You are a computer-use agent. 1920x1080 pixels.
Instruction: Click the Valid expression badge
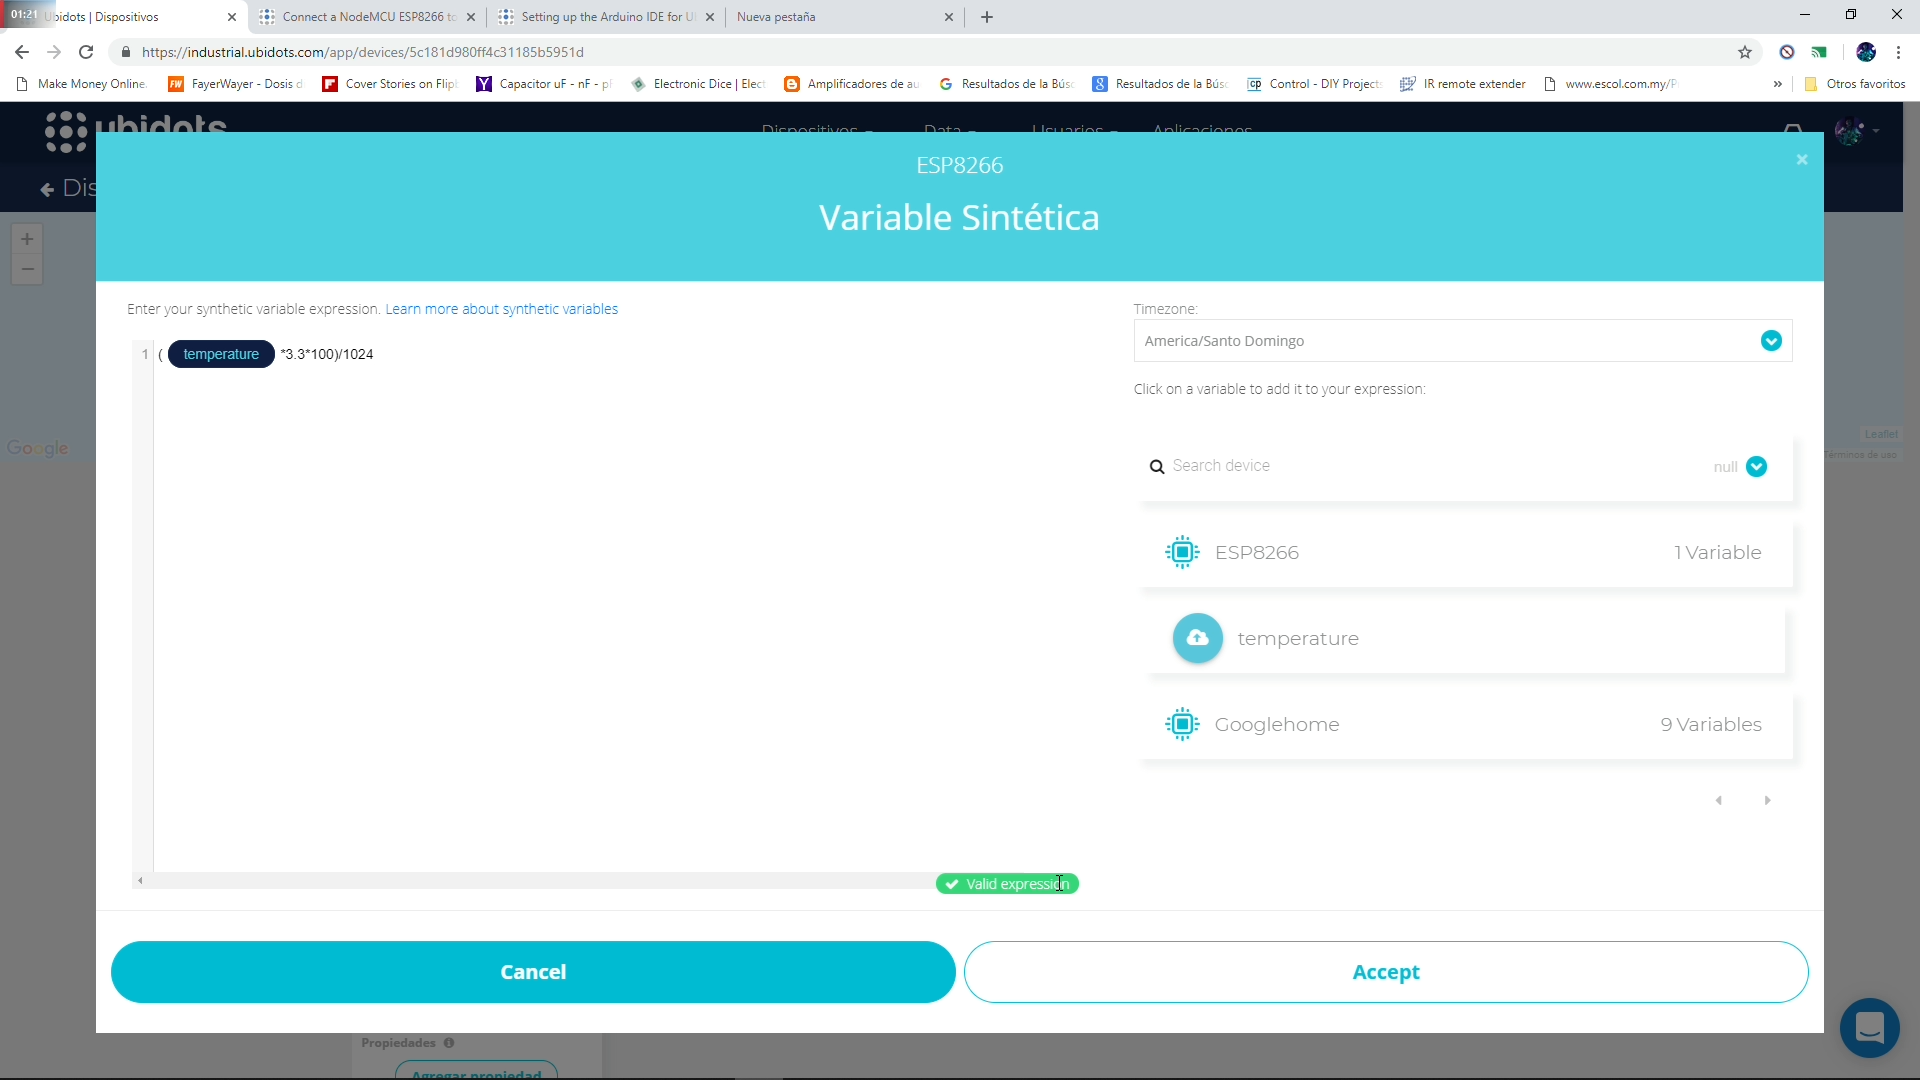coord(1007,884)
